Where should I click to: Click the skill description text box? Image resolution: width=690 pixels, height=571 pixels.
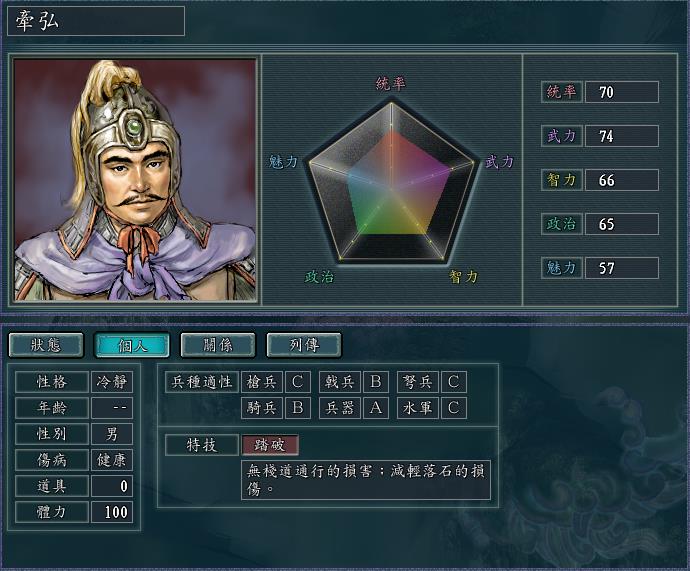[x=366, y=480]
